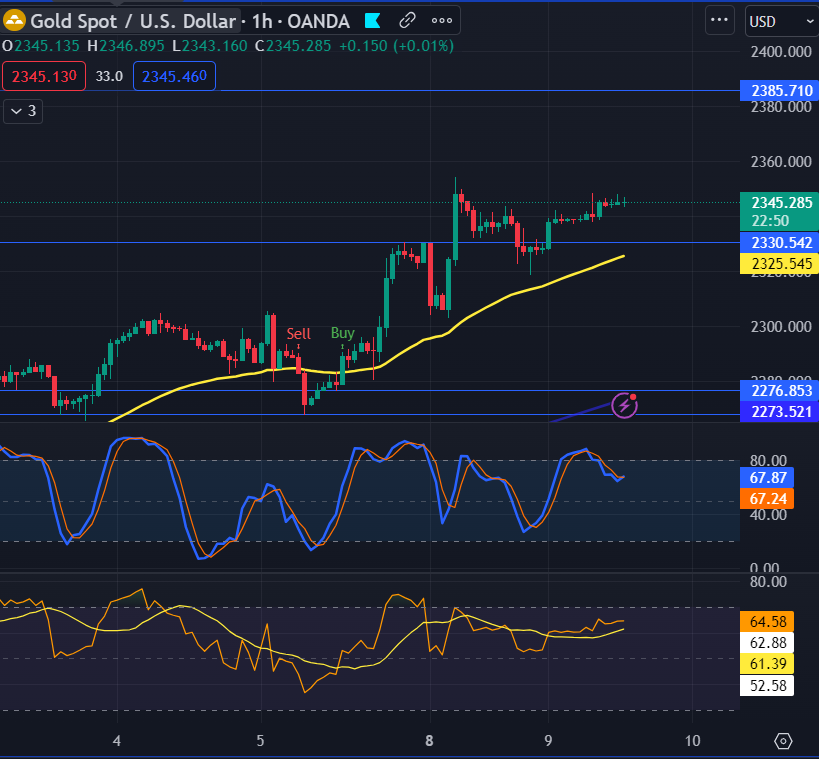Click date label 10 on time axis

(693, 741)
